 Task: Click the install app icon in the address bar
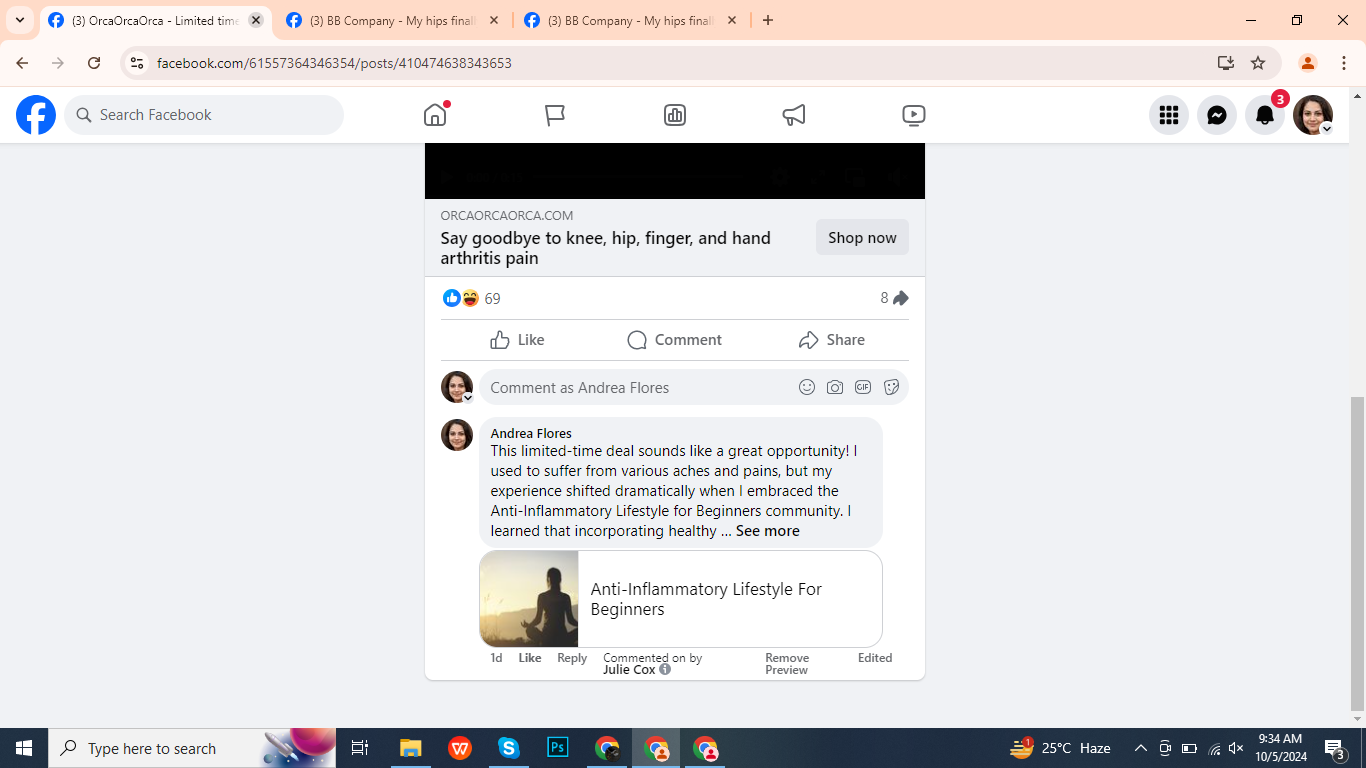tap(1226, 63)
